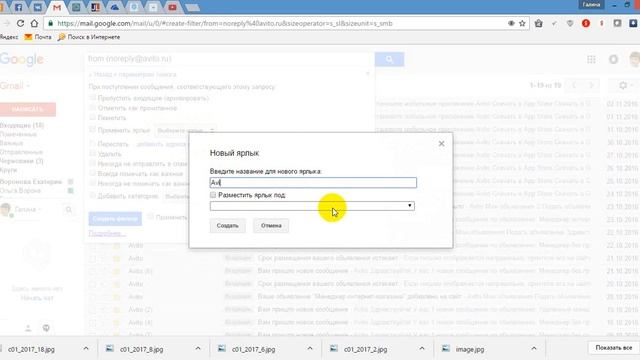Click the address bar URL
Screen dimensions: 640x360
(224, 23)
